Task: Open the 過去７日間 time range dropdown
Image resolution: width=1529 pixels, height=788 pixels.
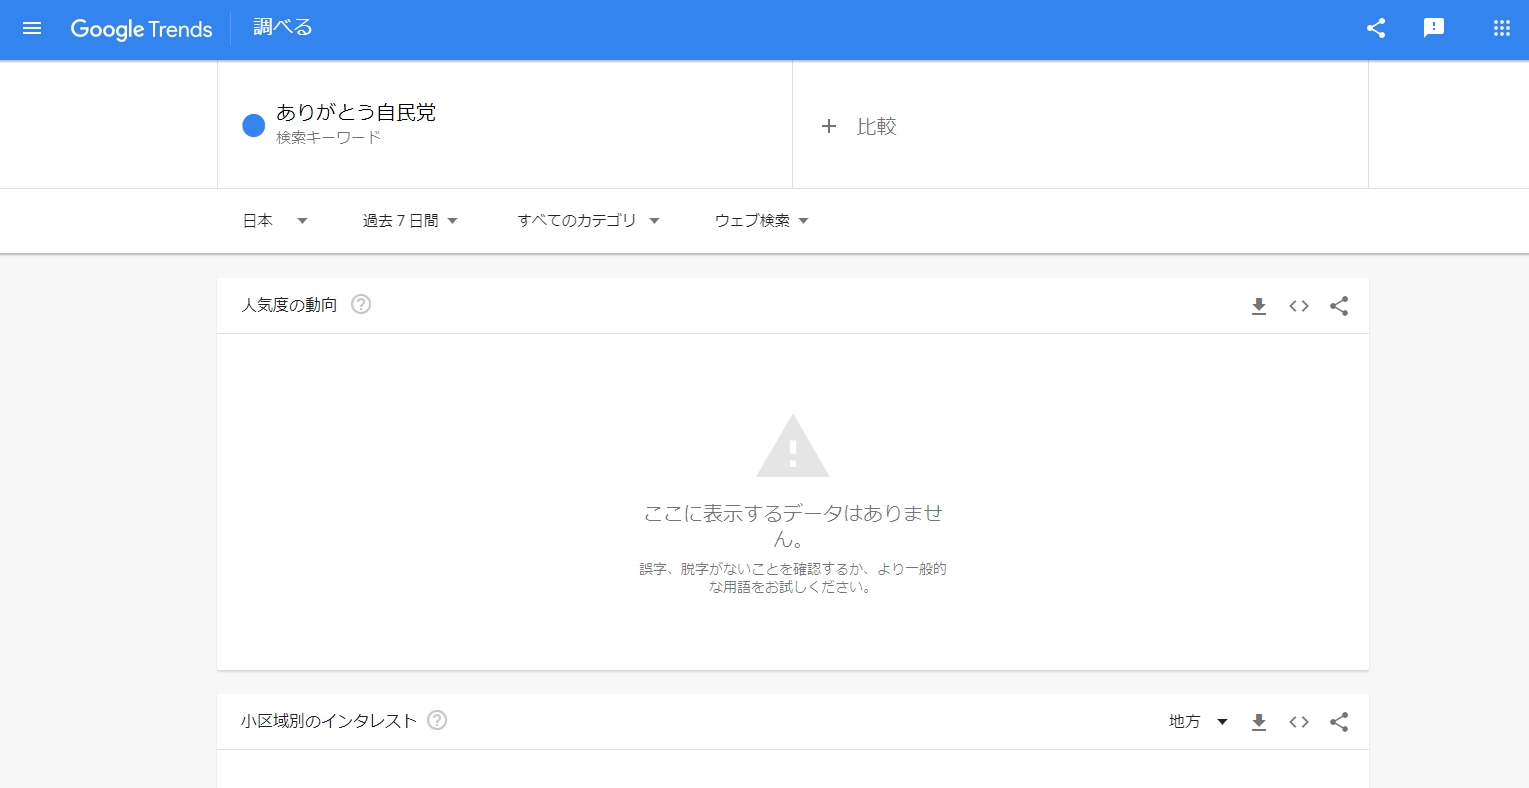Action: [x=410, y=221]
